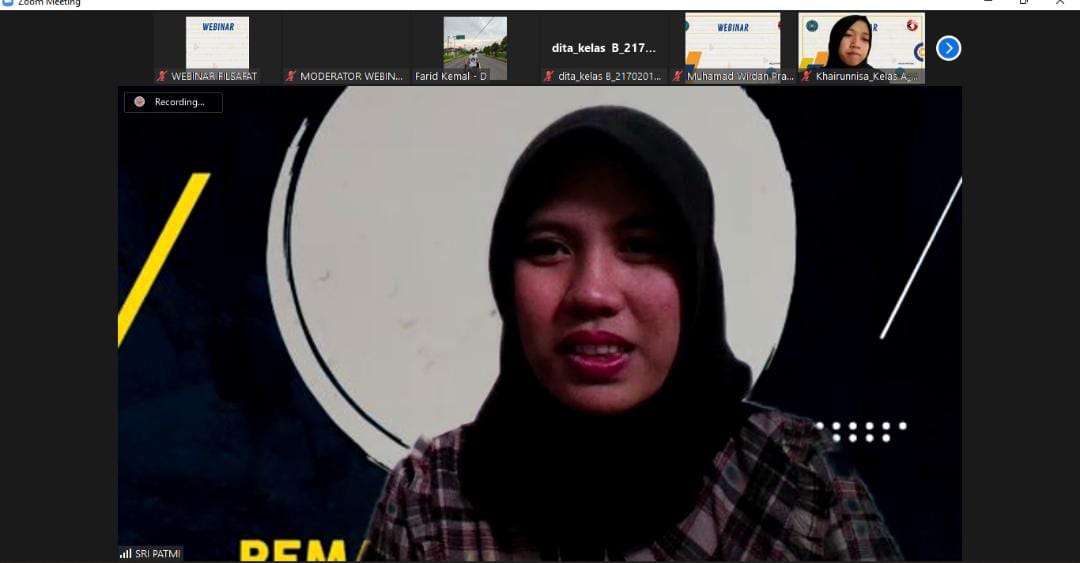1080x563 pixels.
Task: Click the main speaker video of SRI PATMI
Action: 540,324
